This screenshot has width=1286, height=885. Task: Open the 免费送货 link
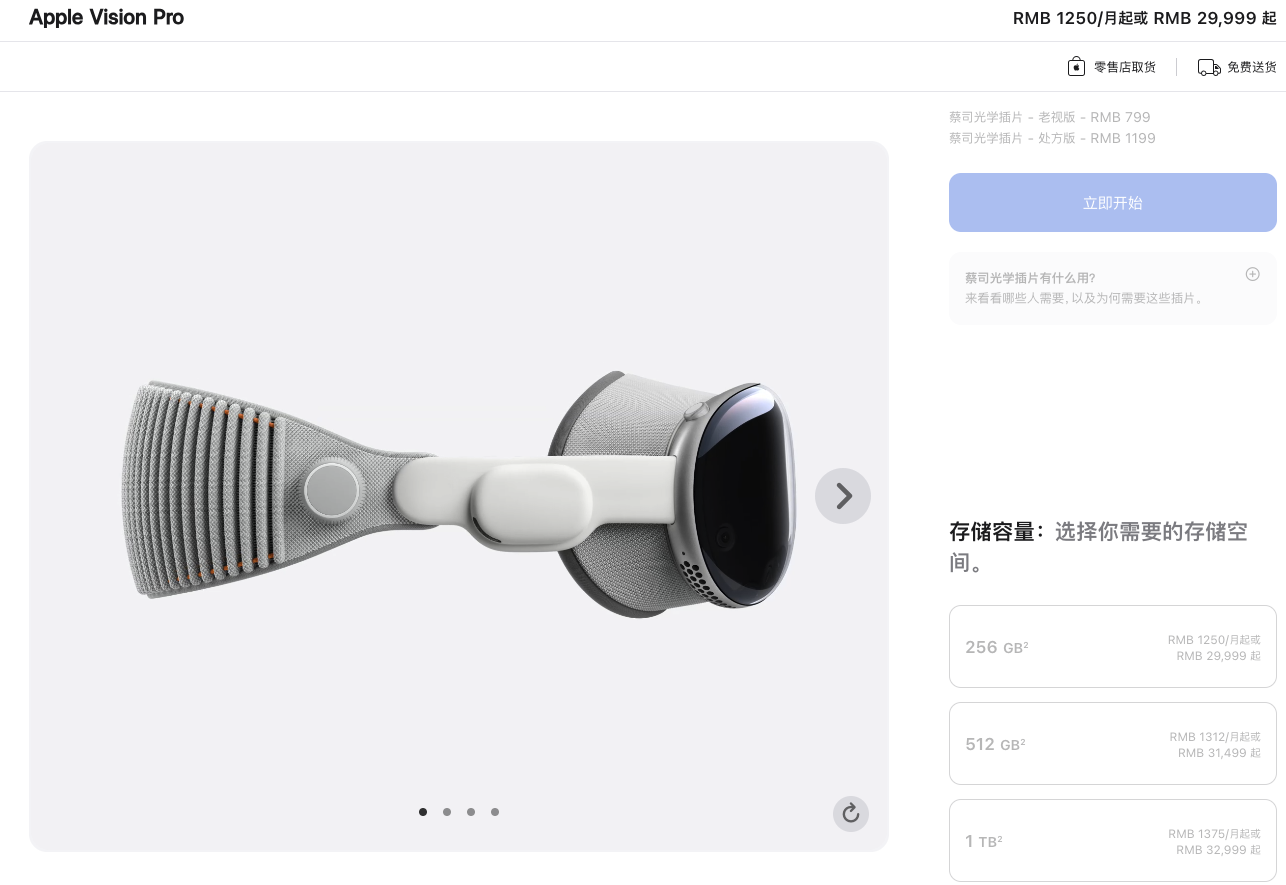[x=1251, y=67]
